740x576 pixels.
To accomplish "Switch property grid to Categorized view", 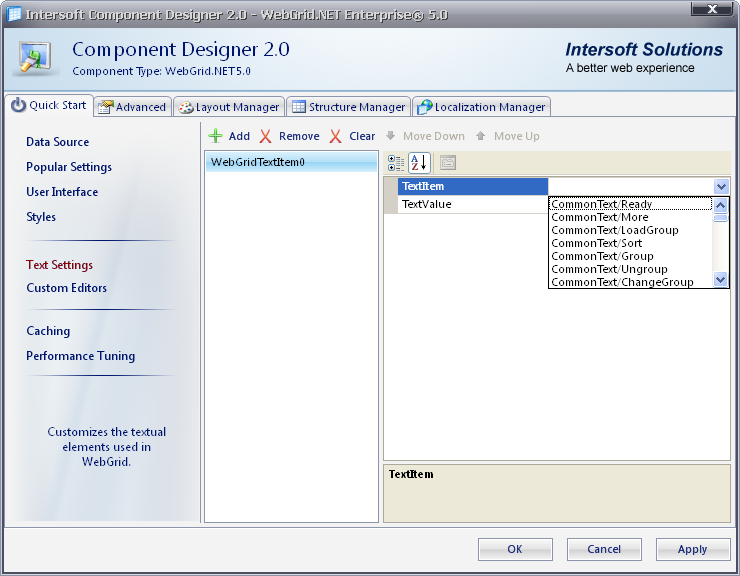I will (396, 163).
